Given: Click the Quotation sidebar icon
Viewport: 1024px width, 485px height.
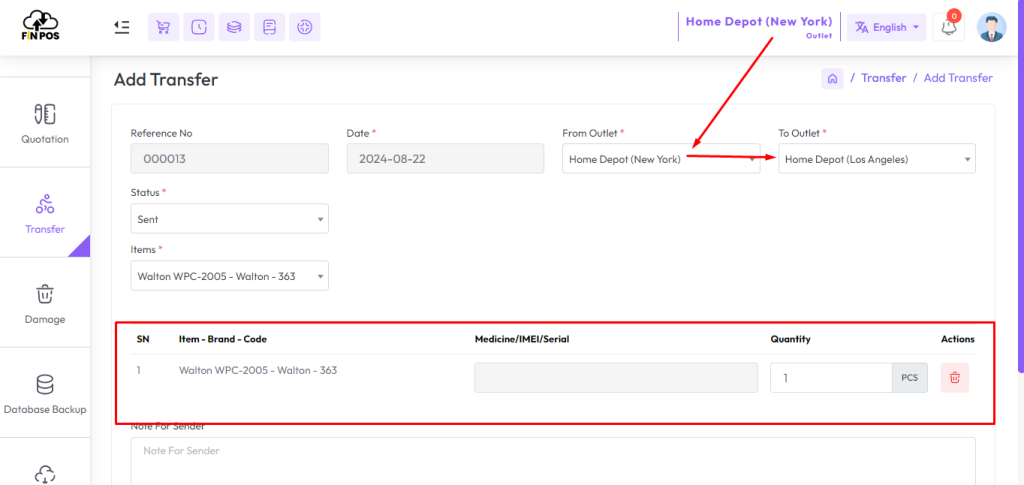Looking at the screenshot, I should [x=44, y=114].
